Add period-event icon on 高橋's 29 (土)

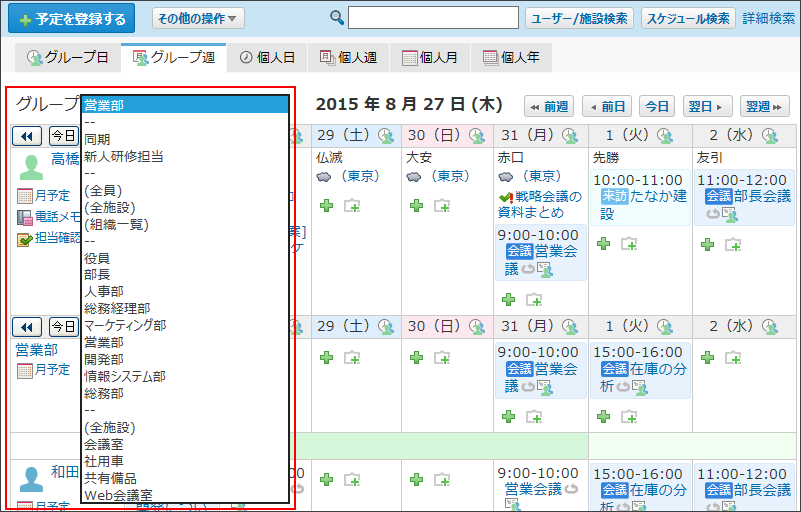(352, 206)
